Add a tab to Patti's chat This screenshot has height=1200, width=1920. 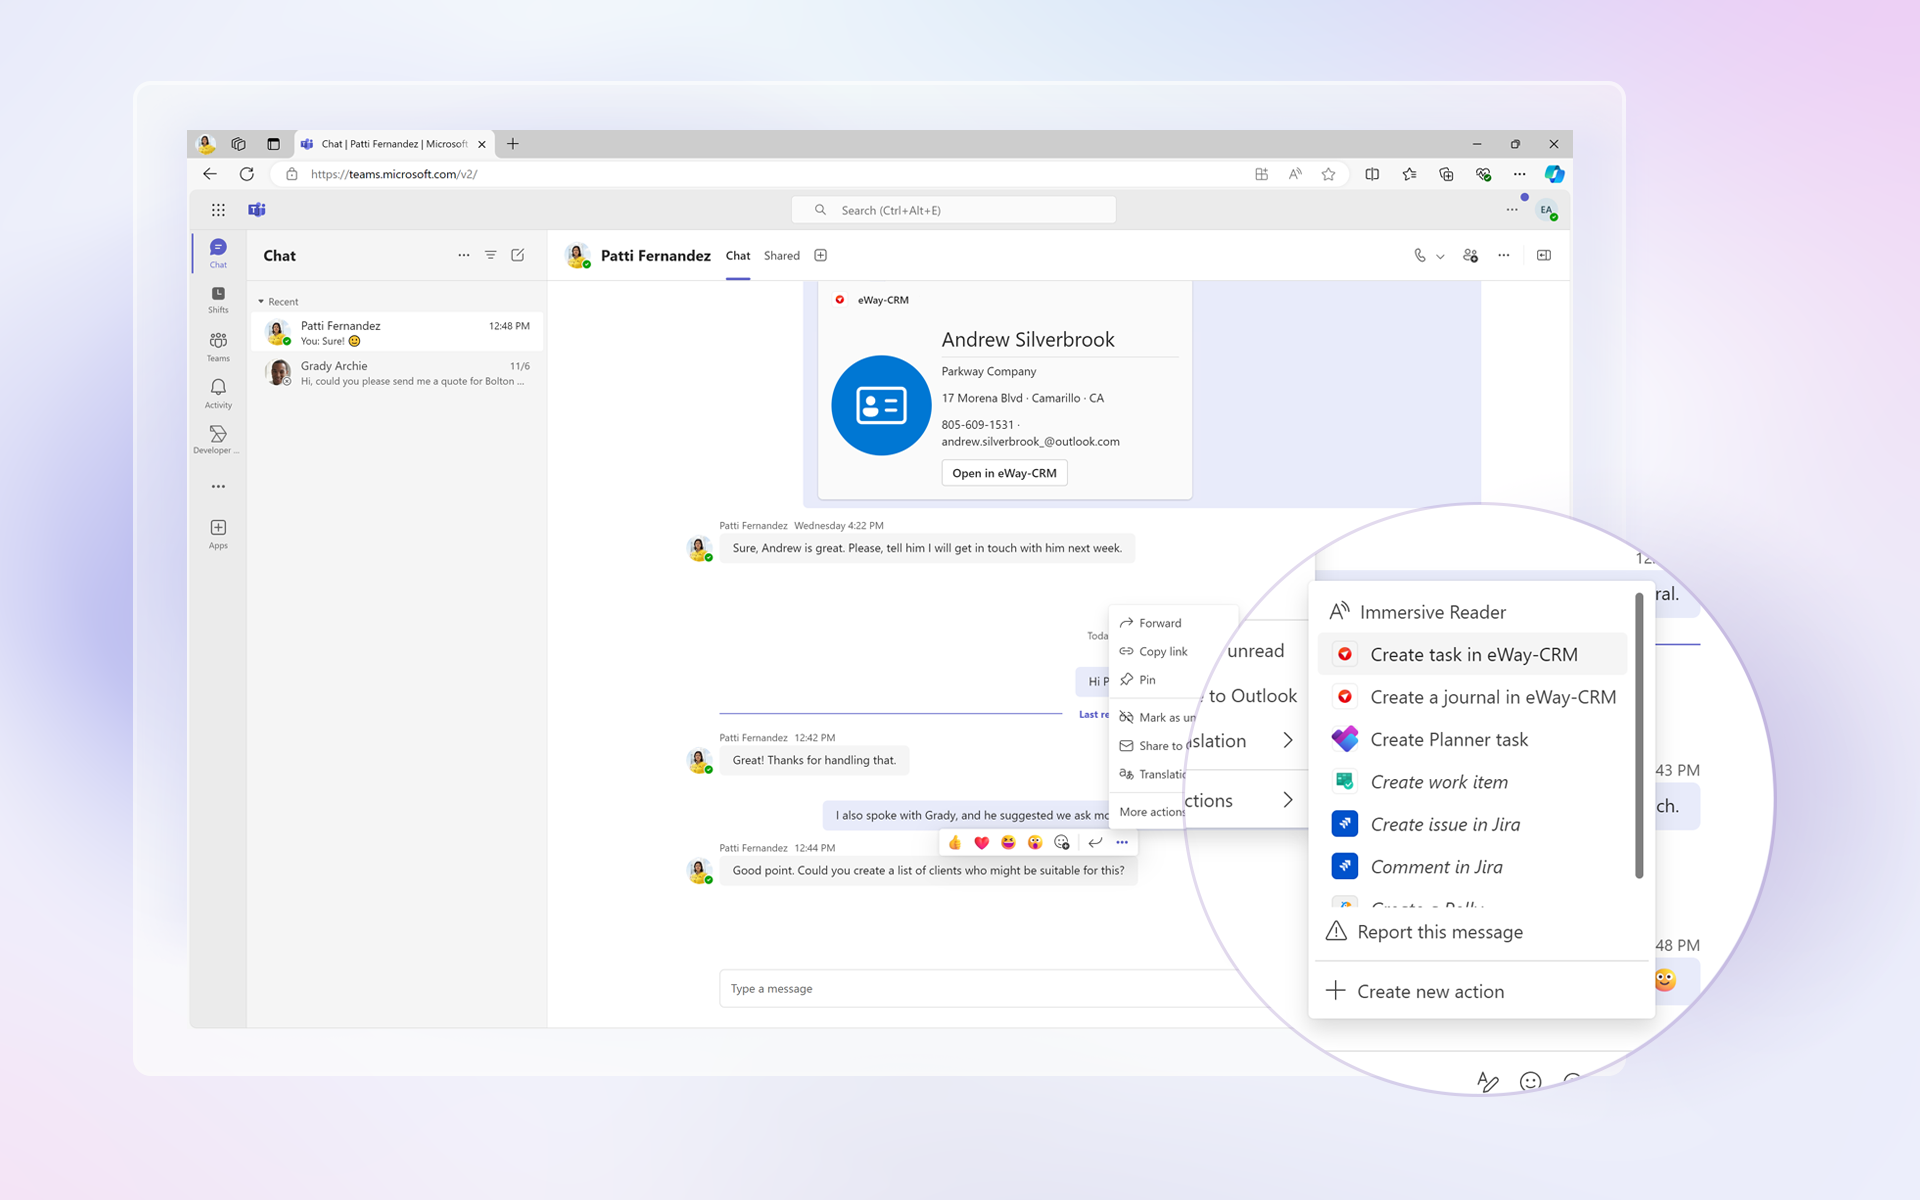tap(821, 256)
